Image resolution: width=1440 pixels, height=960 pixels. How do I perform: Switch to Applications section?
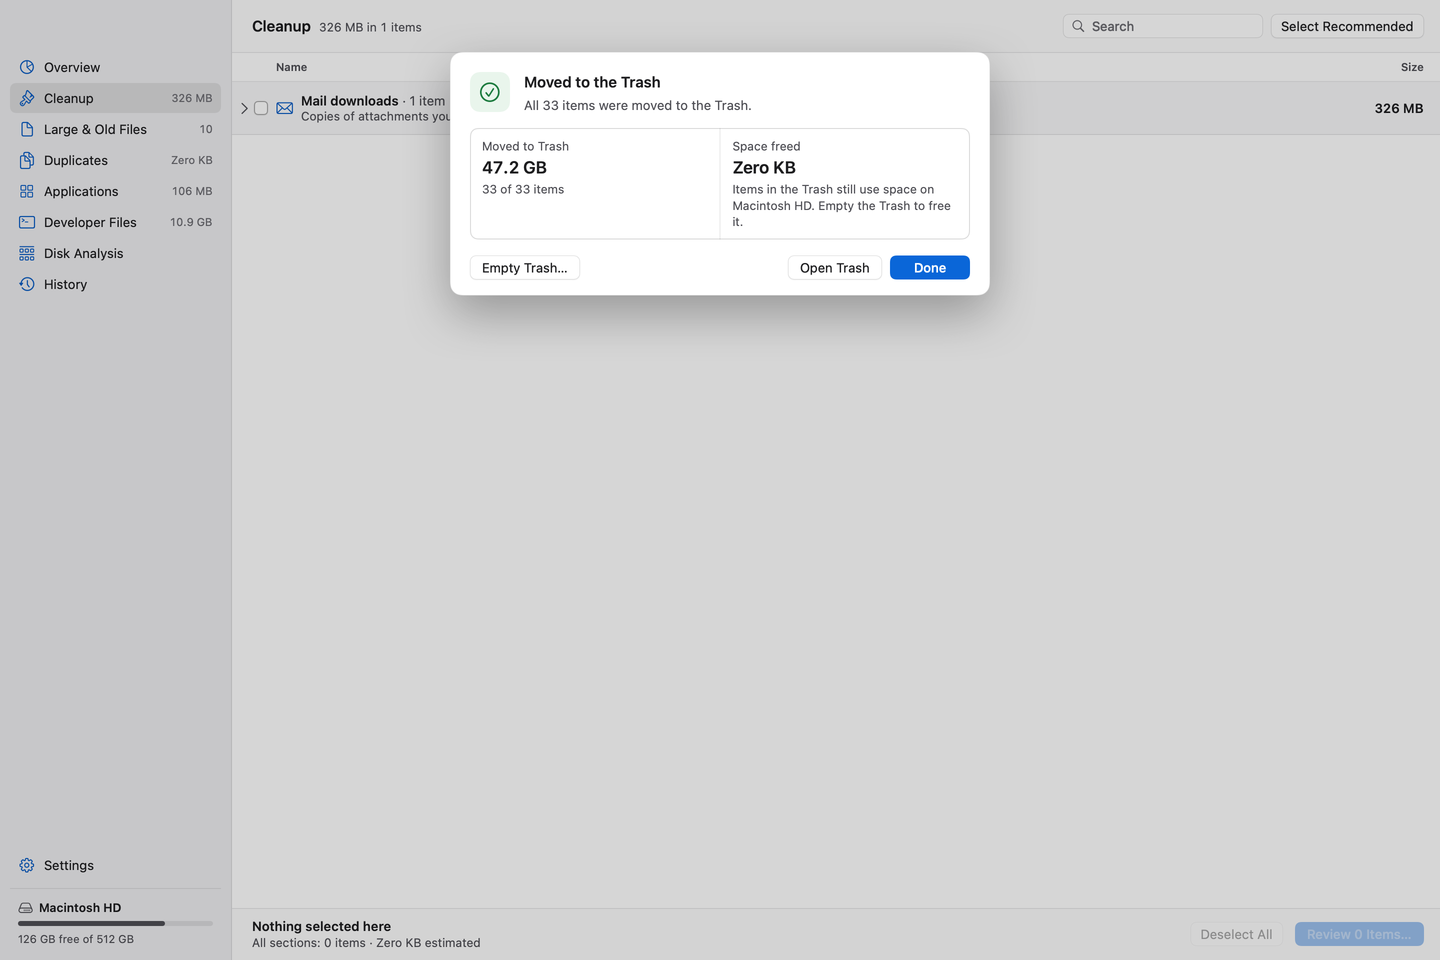click(x=115, y=191)
